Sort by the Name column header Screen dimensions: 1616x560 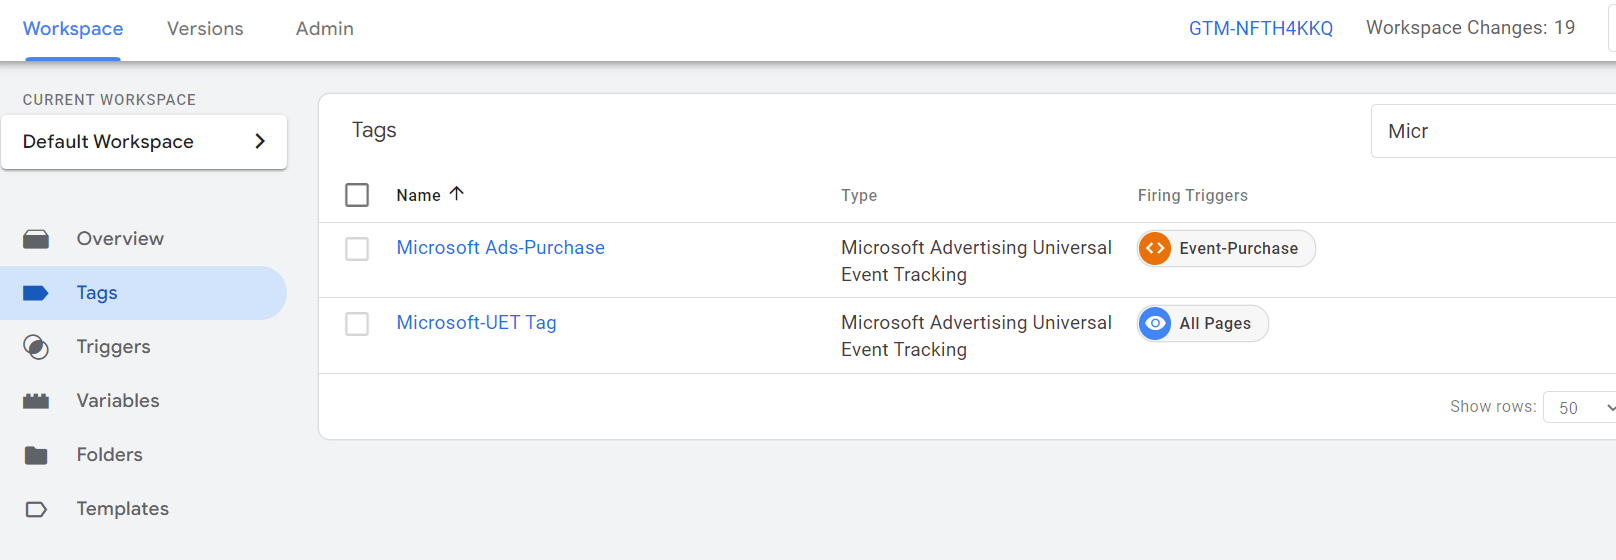pos(418,195)
